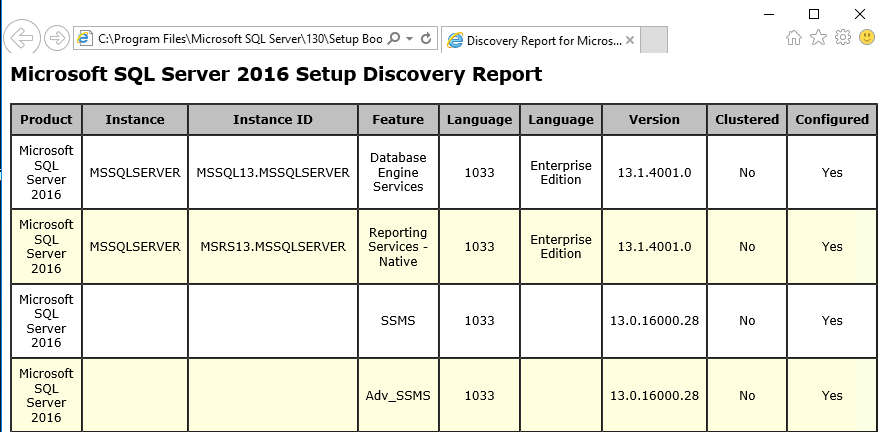Open Favorites star icon
880x432 pixels.
[x=819, y=38]
